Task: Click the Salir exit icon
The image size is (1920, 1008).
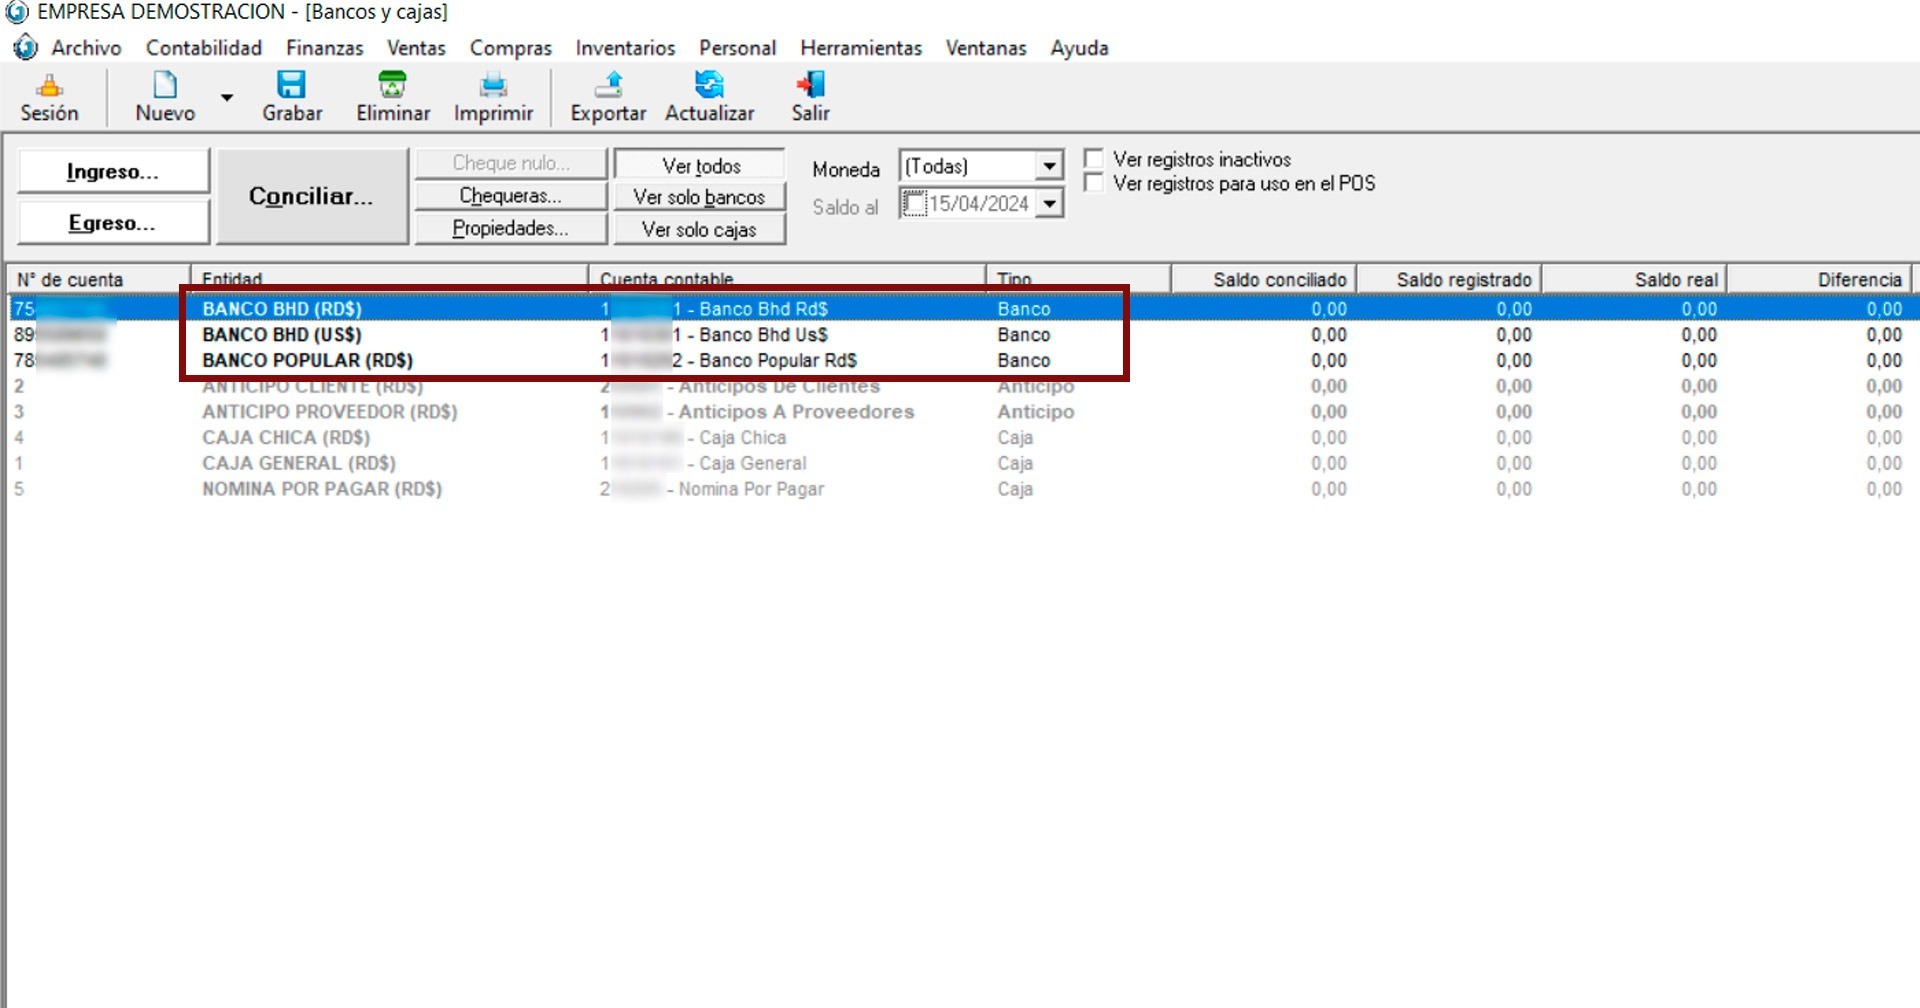Action: click(x=810, y=85)
